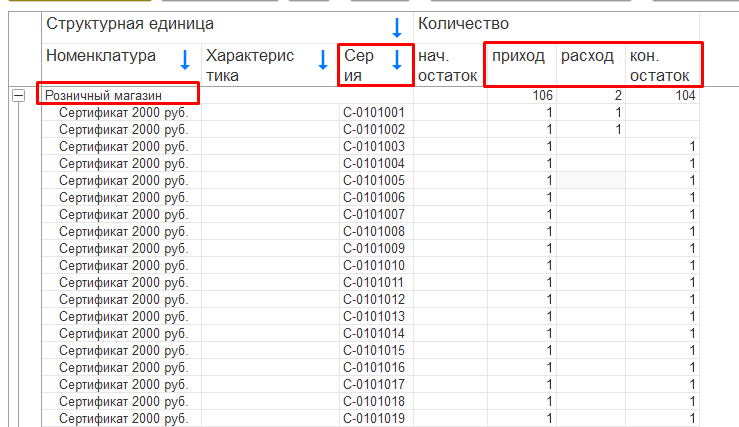Click the empty расход cell in row C-0101005
Screen dimensions: 739x427
click(591, 181)
